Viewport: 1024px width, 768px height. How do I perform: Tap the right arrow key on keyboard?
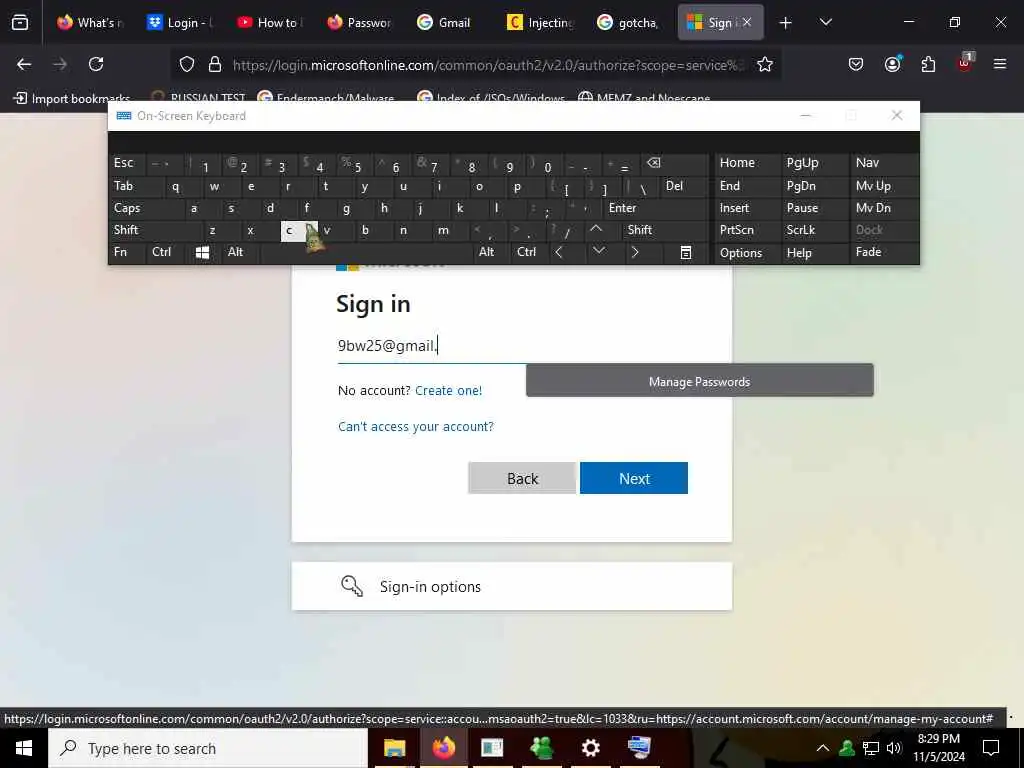point(635,252)
